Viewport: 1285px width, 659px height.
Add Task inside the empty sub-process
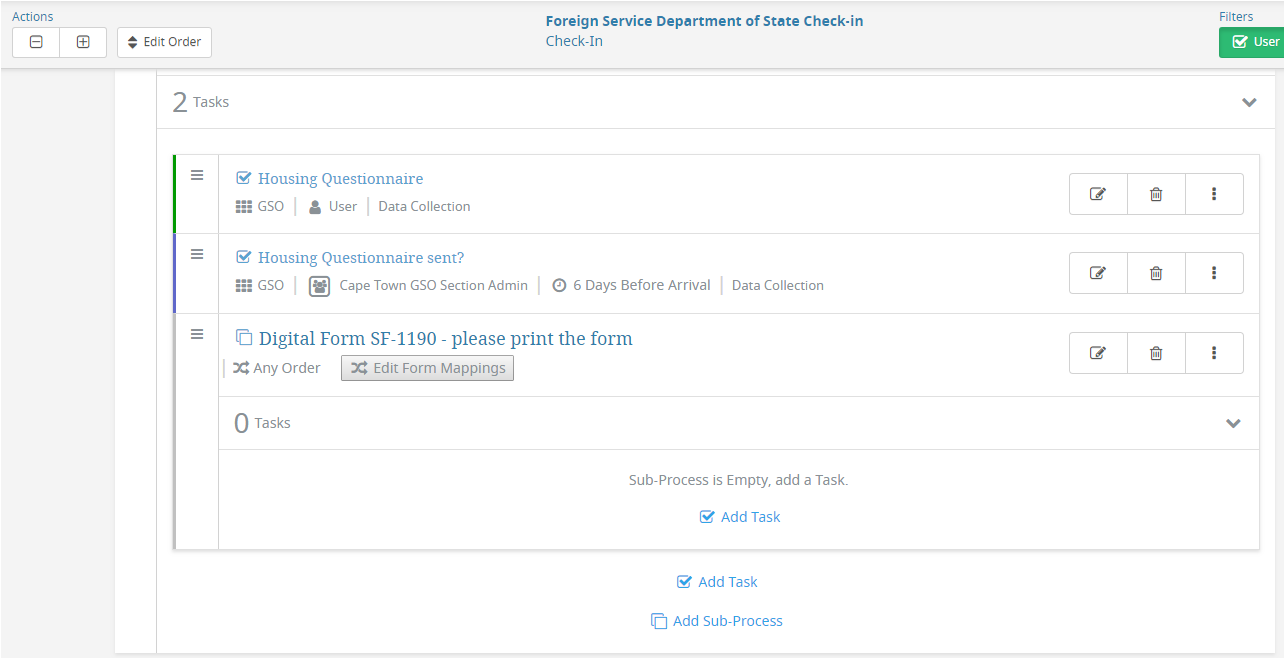(x=740, y=517)
